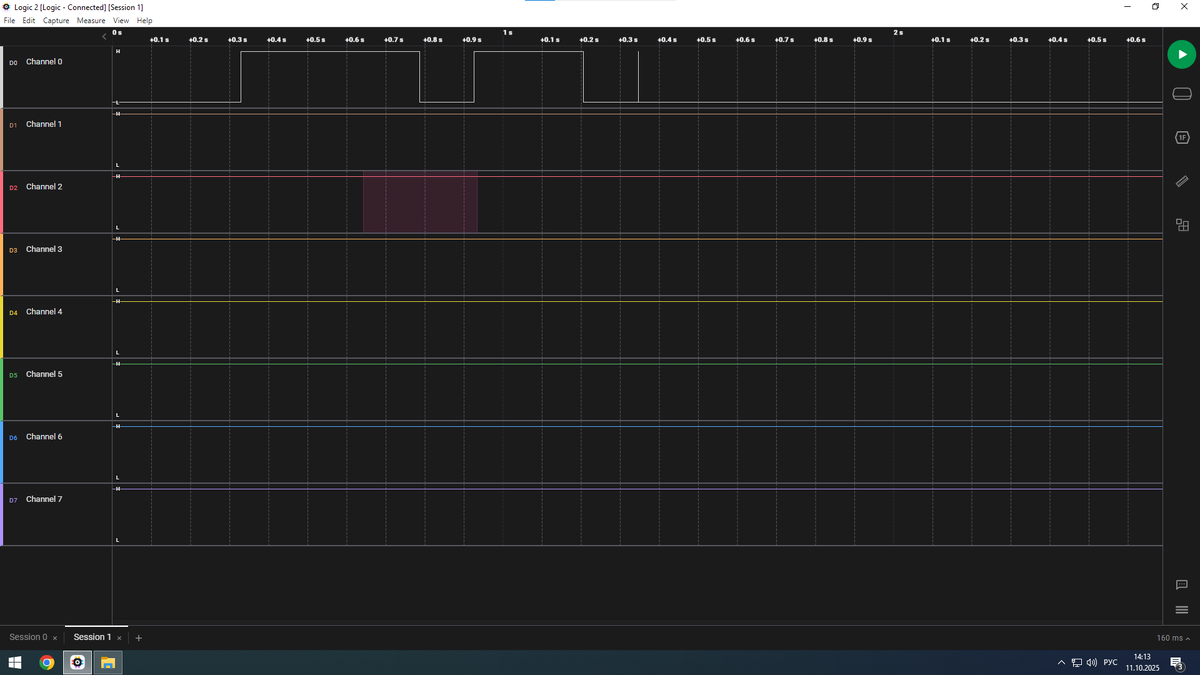
Task: Collapse channel labels with the left chevron
Action: [105, 38]
